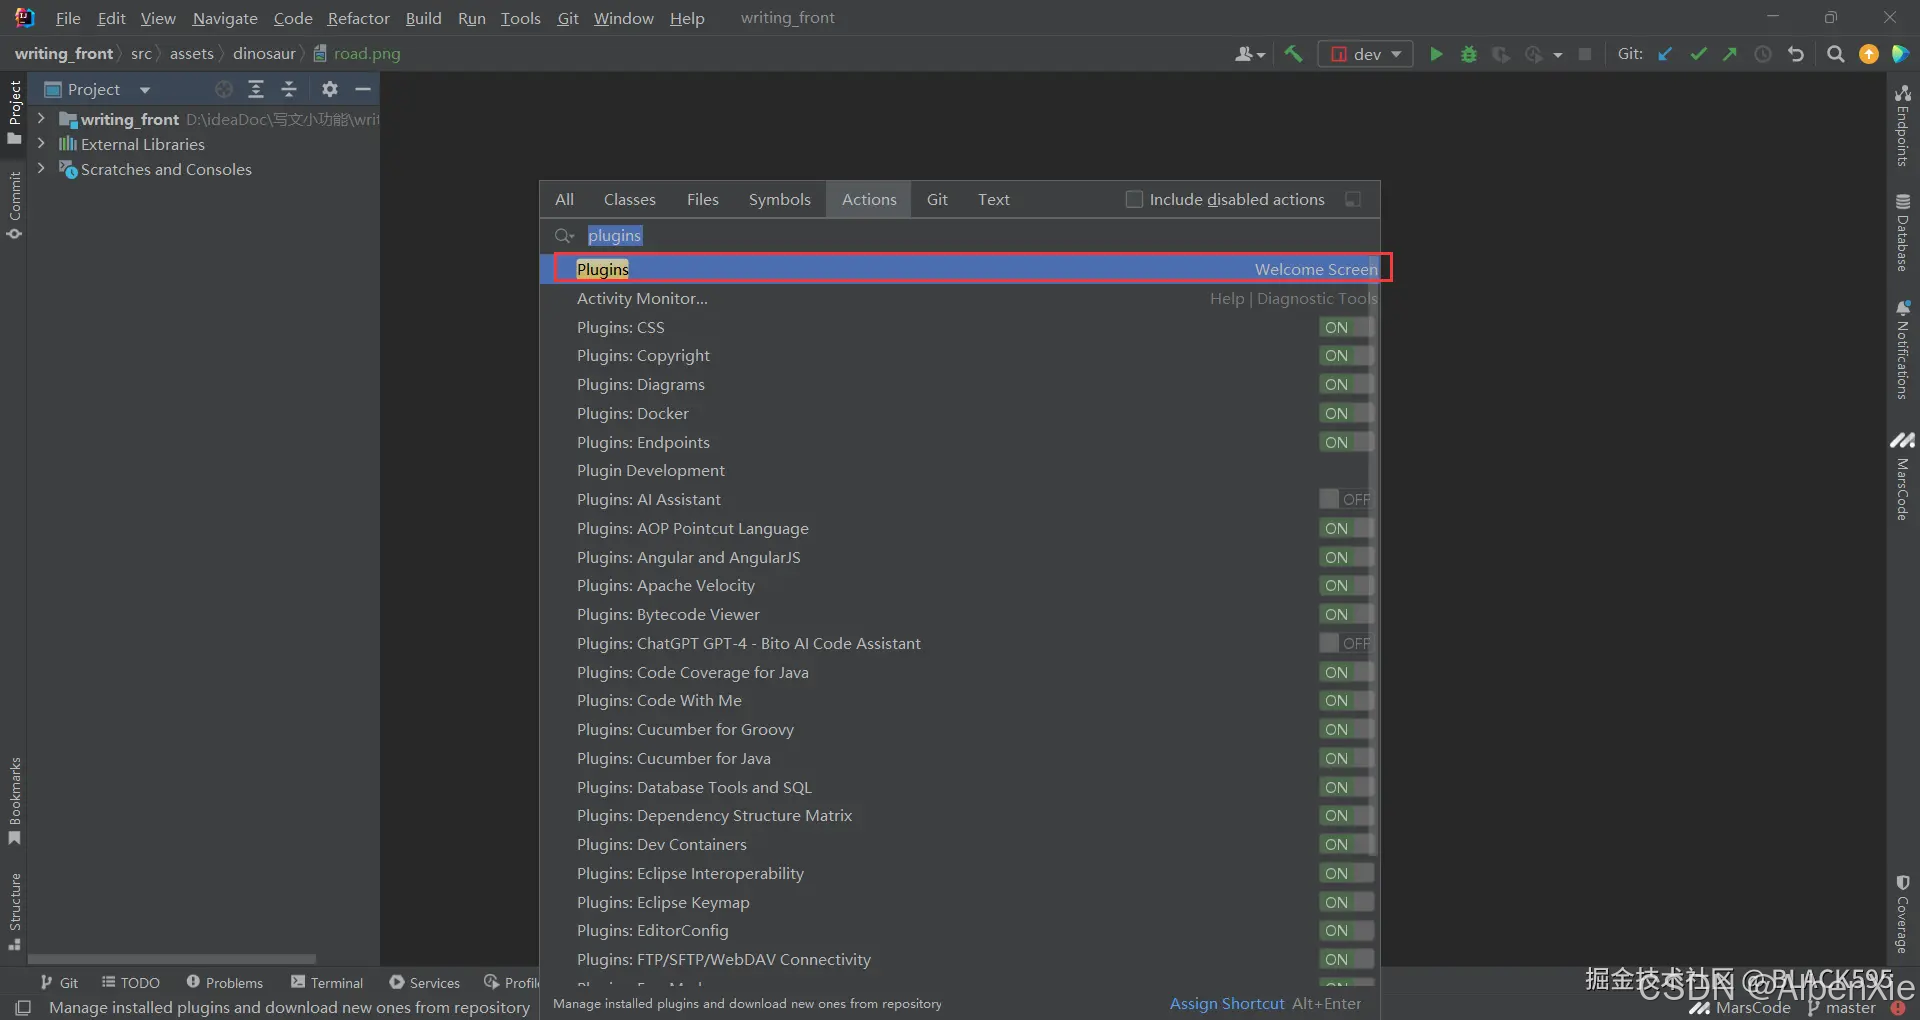Open the Structure tool window

click(x=14, y=910)
